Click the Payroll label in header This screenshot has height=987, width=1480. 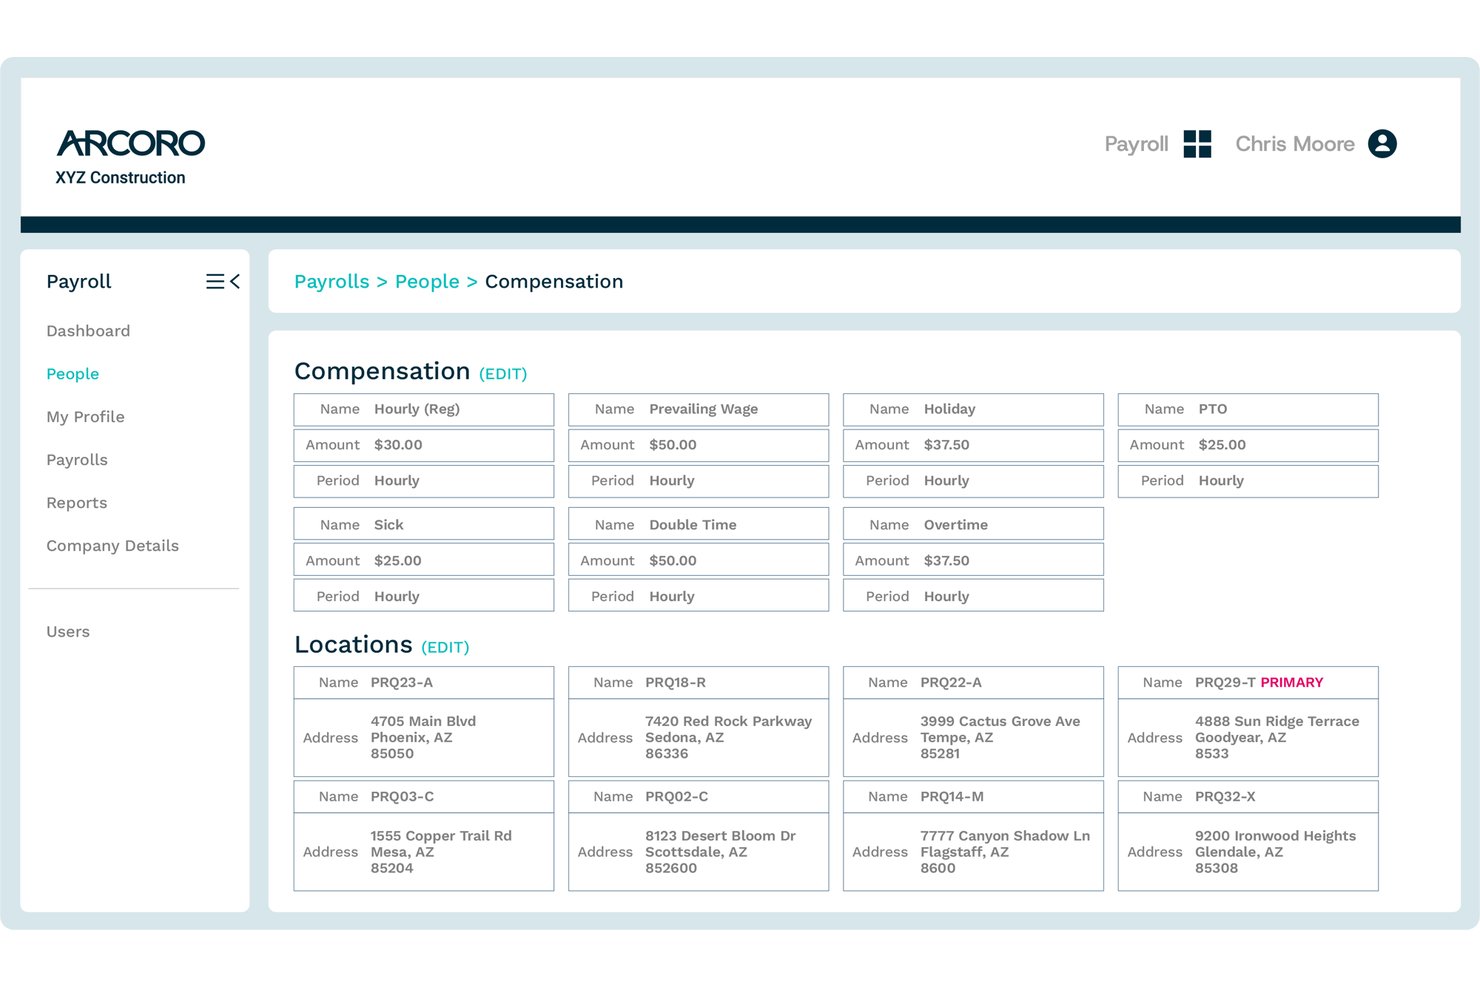(1136, 144)
